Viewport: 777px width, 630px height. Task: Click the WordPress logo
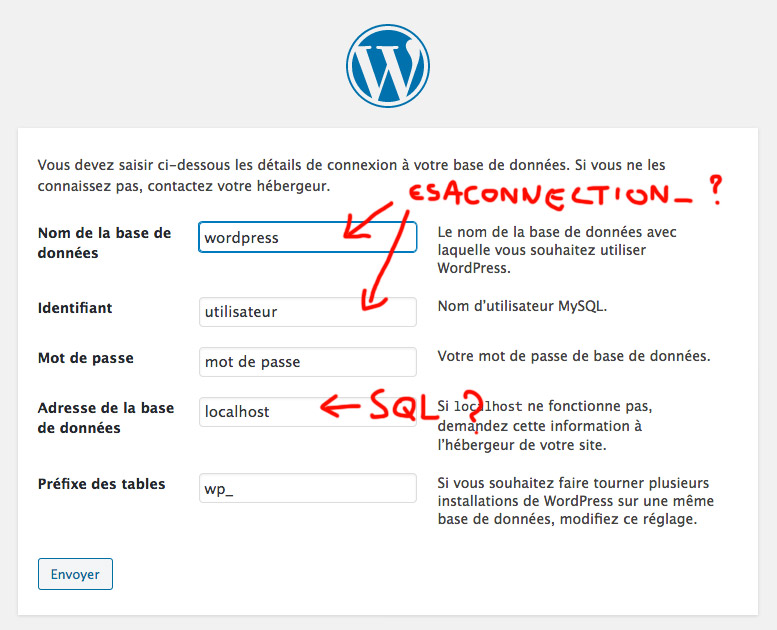(x=388, y=66)
